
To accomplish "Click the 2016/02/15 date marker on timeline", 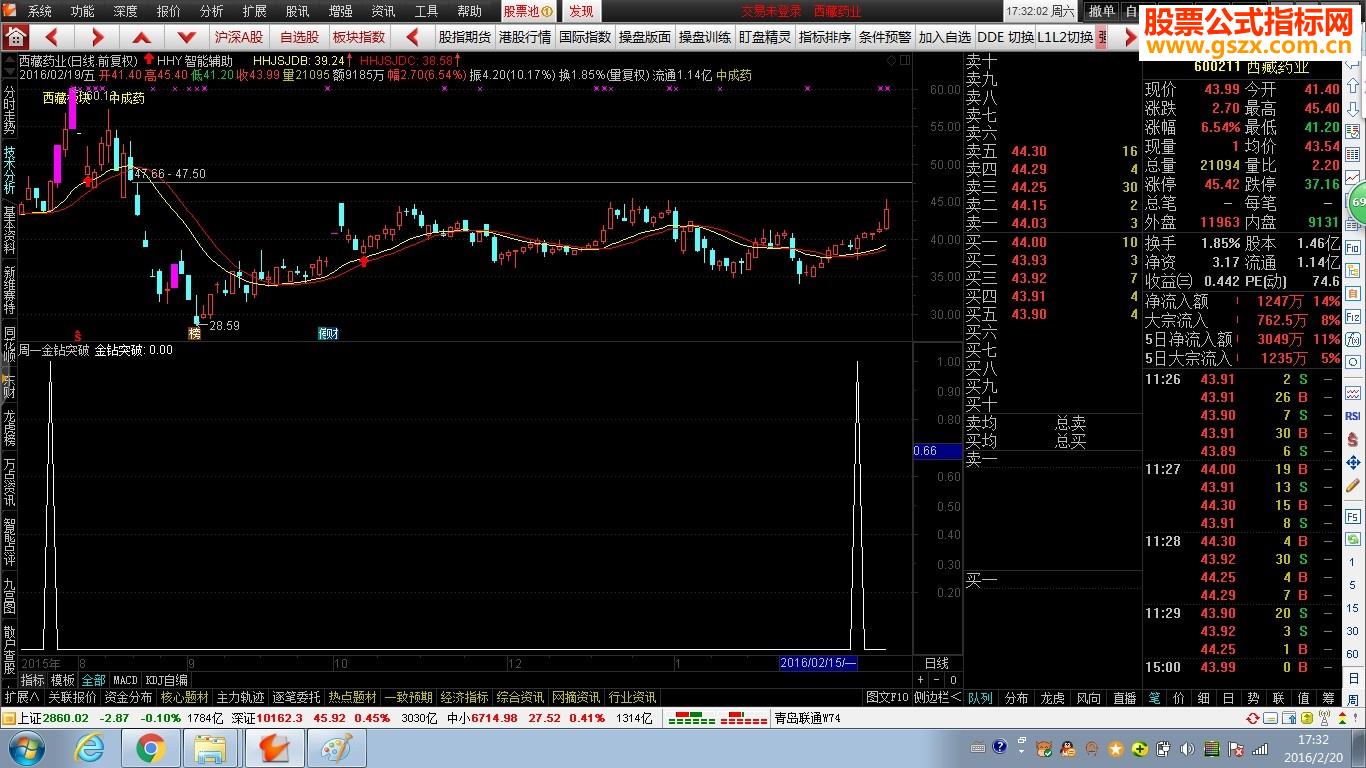I will [x=818, y=663].
